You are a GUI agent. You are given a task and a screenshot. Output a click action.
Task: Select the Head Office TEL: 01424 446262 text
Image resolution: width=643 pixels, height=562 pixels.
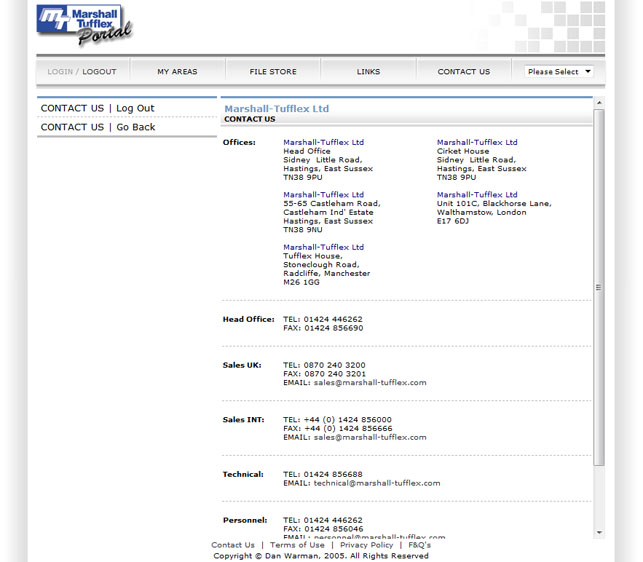[323, 319]
